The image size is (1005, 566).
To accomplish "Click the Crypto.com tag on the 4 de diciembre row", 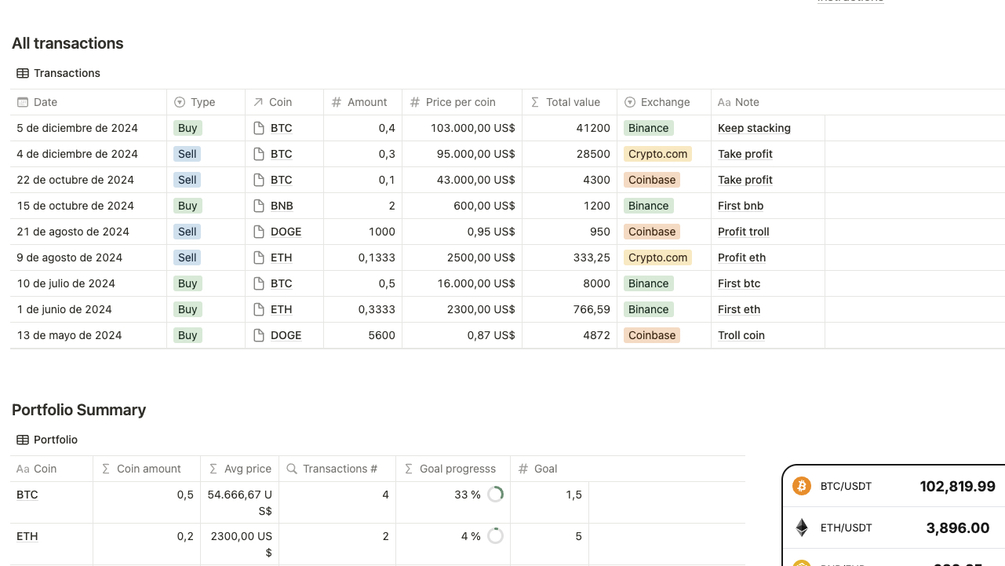I will click(x=657, y=154).
